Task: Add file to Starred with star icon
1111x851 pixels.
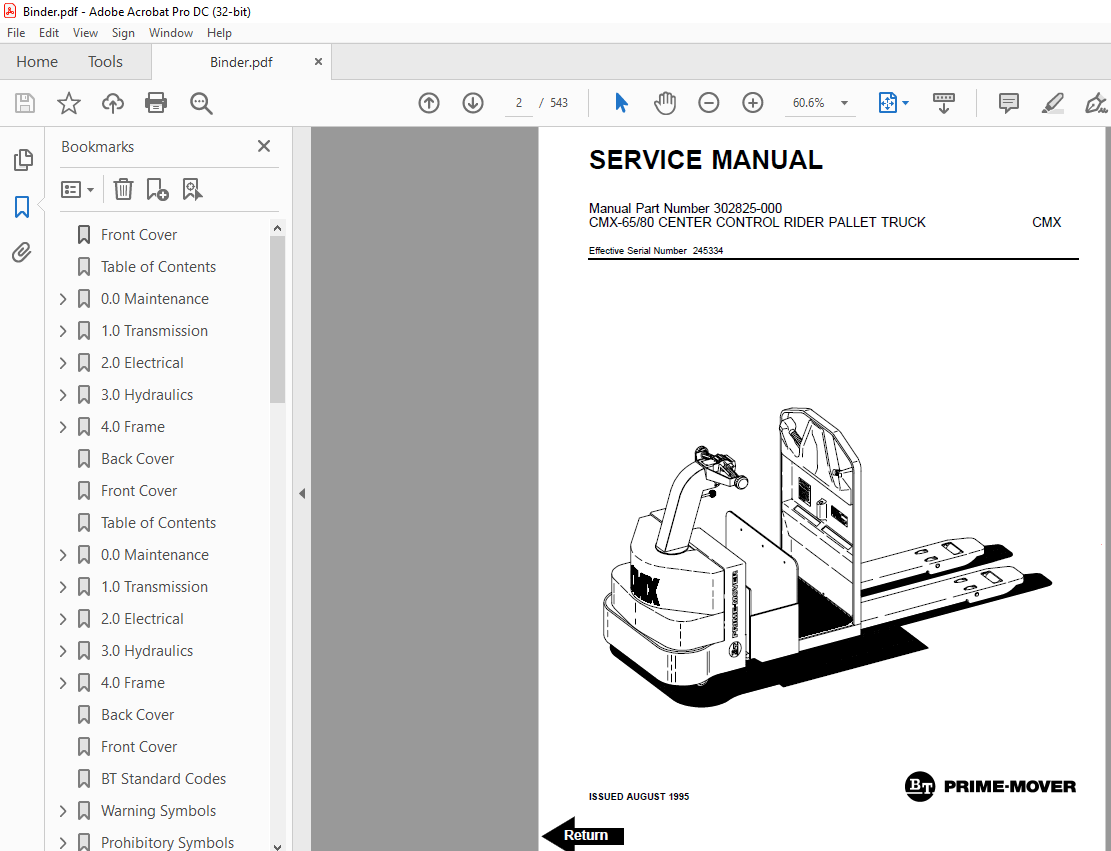Action: (x=69, y=103)
